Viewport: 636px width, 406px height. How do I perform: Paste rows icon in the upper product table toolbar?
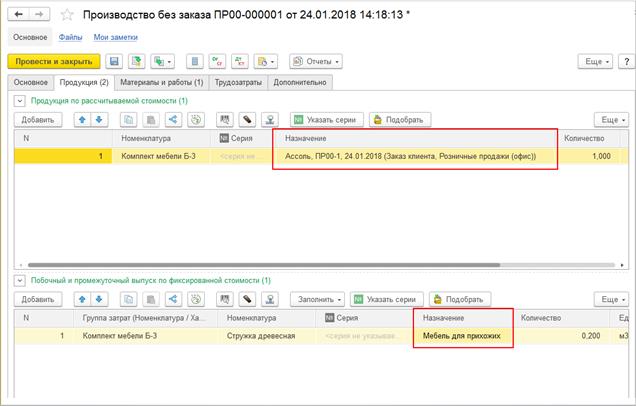pos(151,120)
